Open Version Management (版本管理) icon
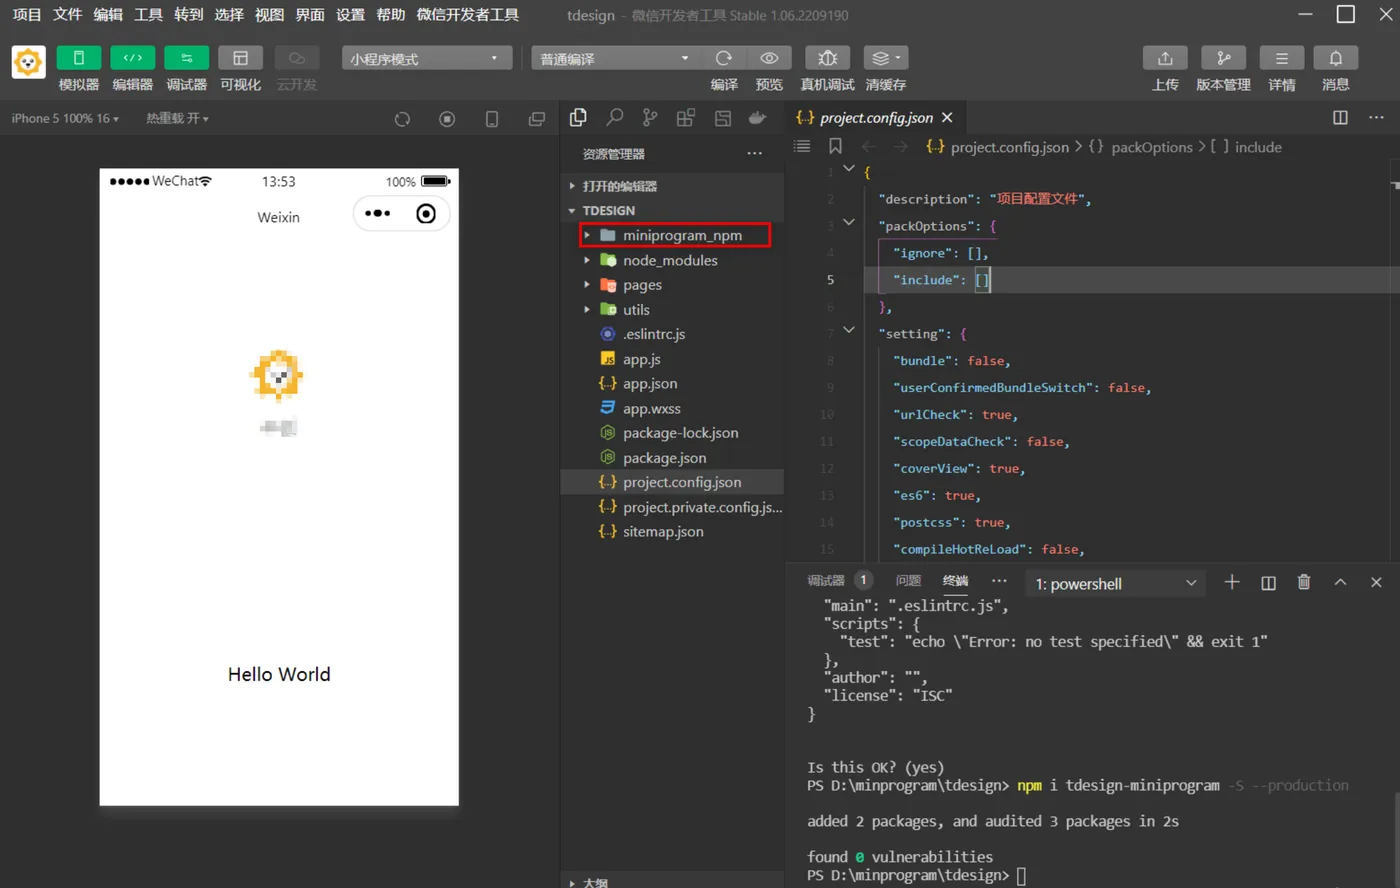The width and height of the screenshot is (1400, 888). click(x=1223, y=59)
